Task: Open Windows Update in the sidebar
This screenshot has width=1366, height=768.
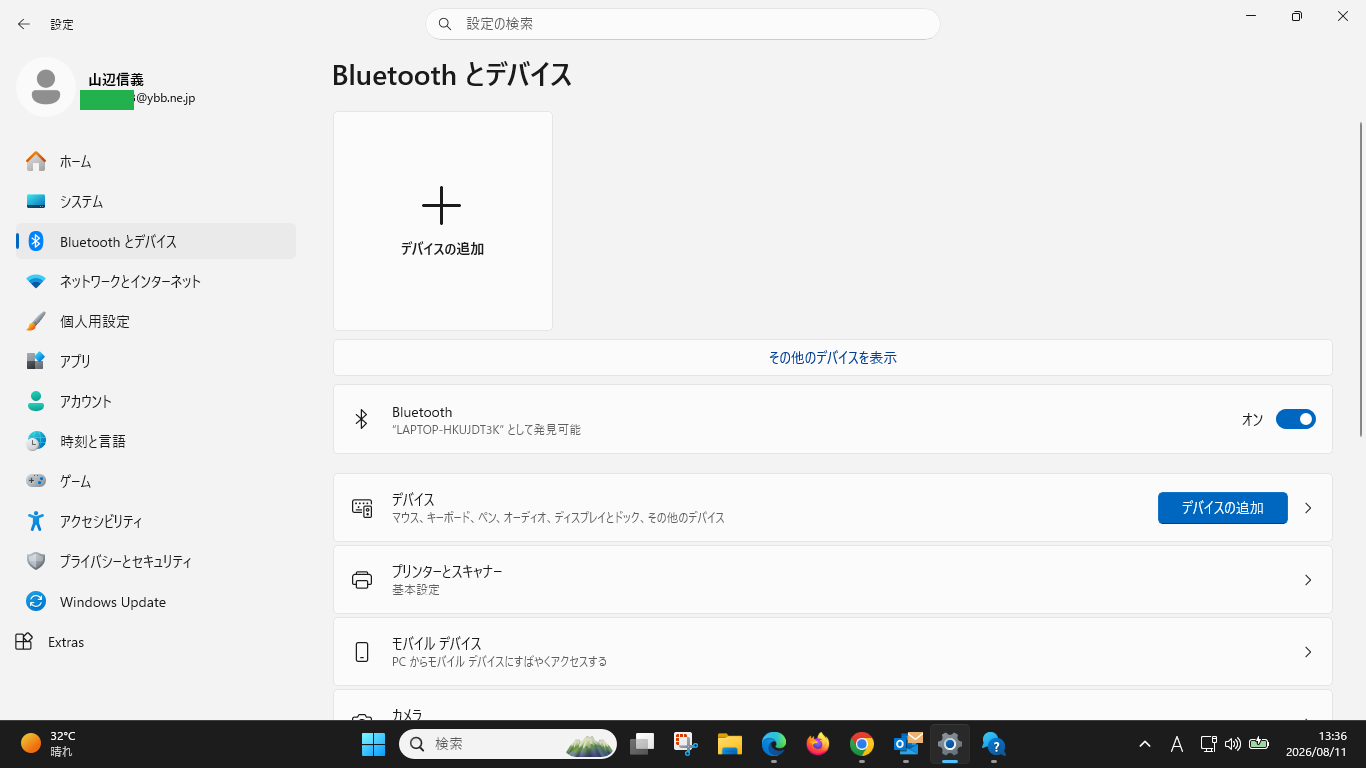Action: tap(156, 602)
